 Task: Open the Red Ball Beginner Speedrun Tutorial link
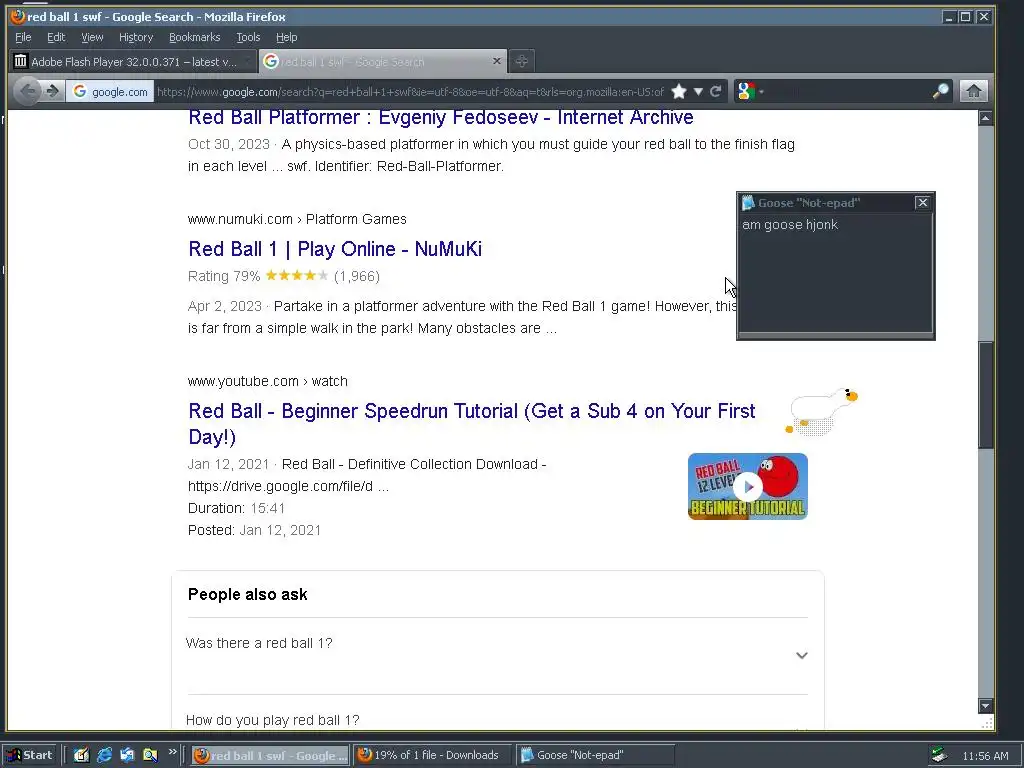point(472,424)
